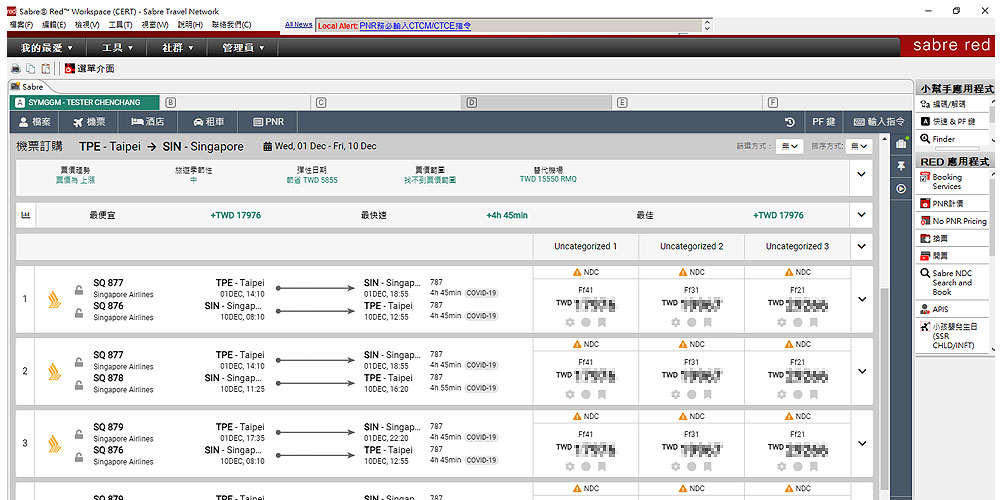
Task: Click lock icon beside SQ 877 in row 1
Action: [x=78, y=290]
